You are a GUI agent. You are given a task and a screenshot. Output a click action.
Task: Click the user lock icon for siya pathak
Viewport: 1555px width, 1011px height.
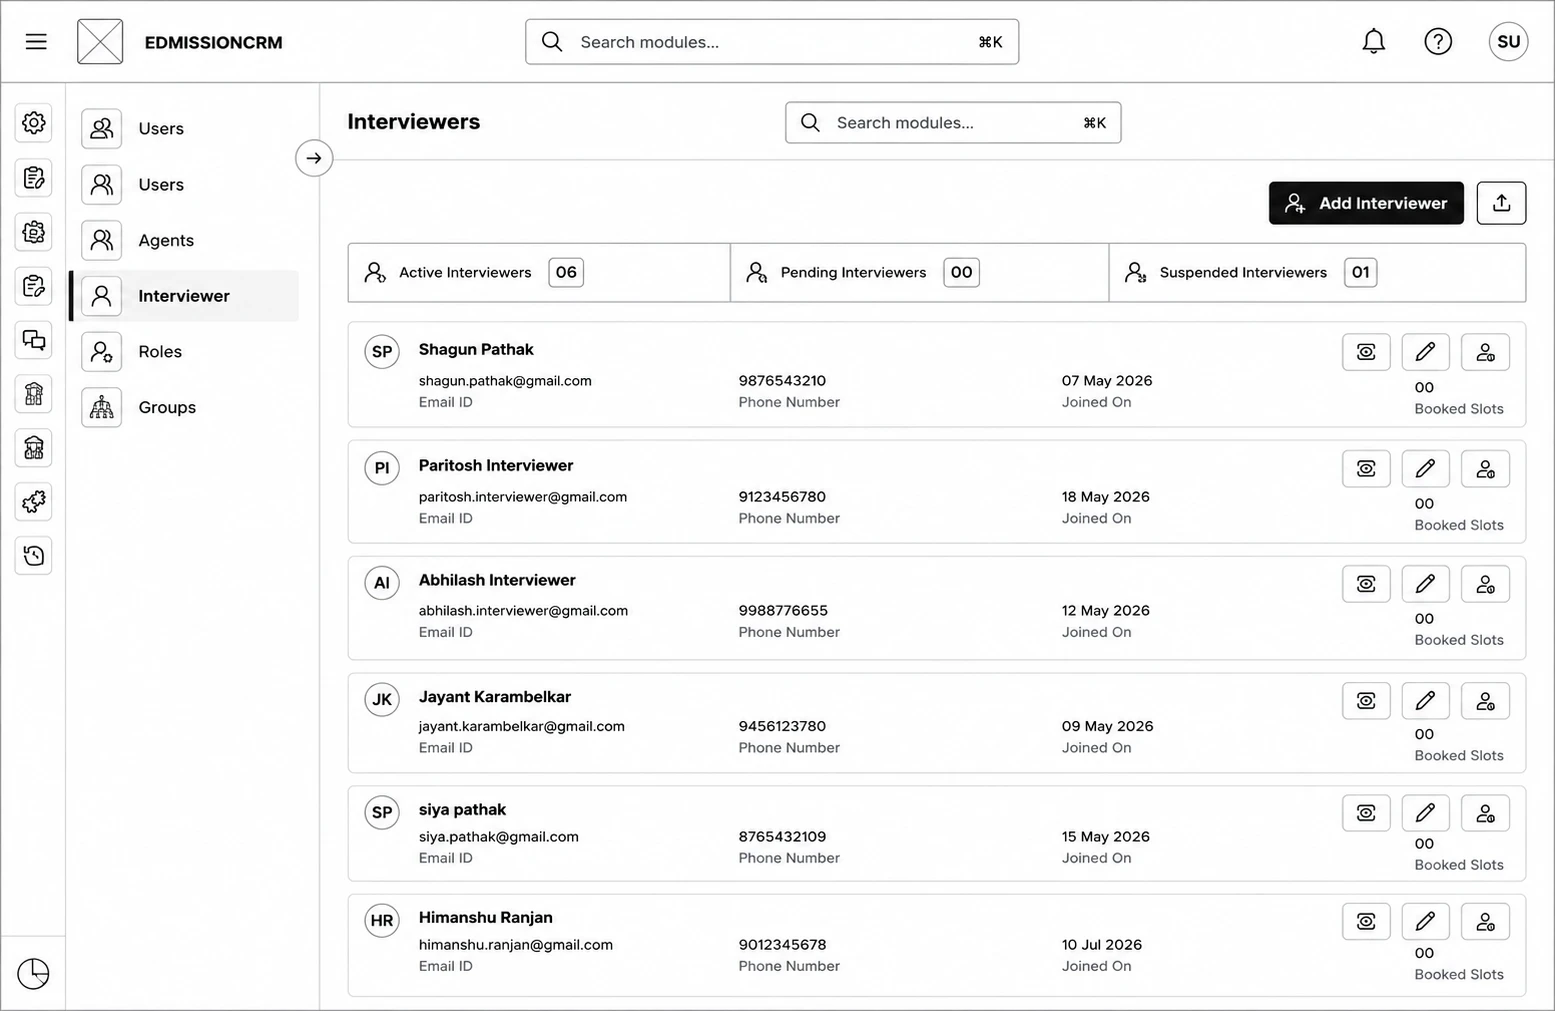tap(1485, 813)
